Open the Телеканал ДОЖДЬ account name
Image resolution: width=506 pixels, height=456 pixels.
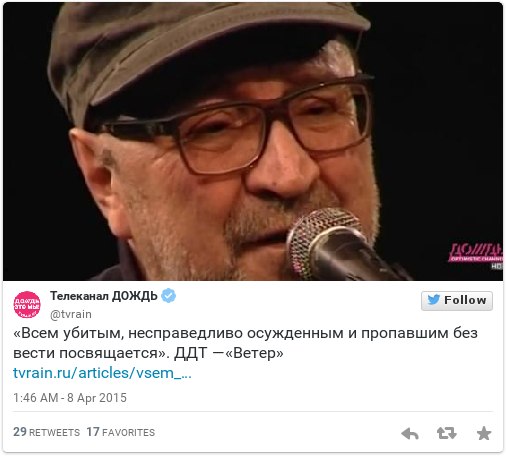[x=104, y=296]
